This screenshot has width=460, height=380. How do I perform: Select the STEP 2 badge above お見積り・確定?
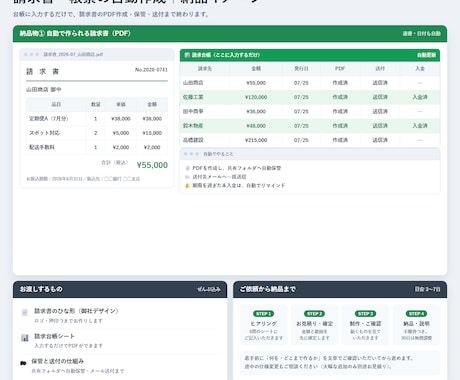point(314,314)
